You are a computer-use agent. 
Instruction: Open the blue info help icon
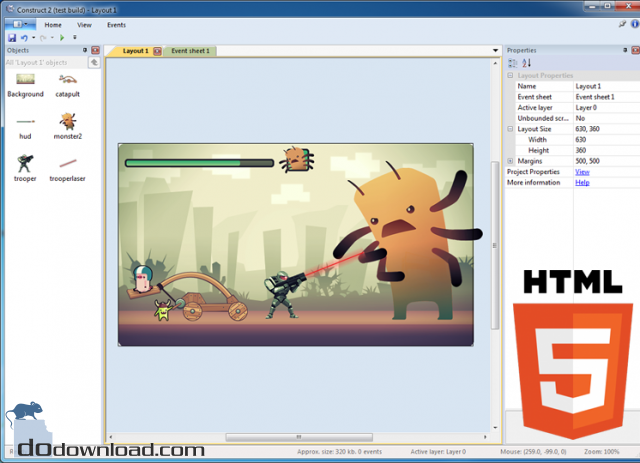[635, 24]
